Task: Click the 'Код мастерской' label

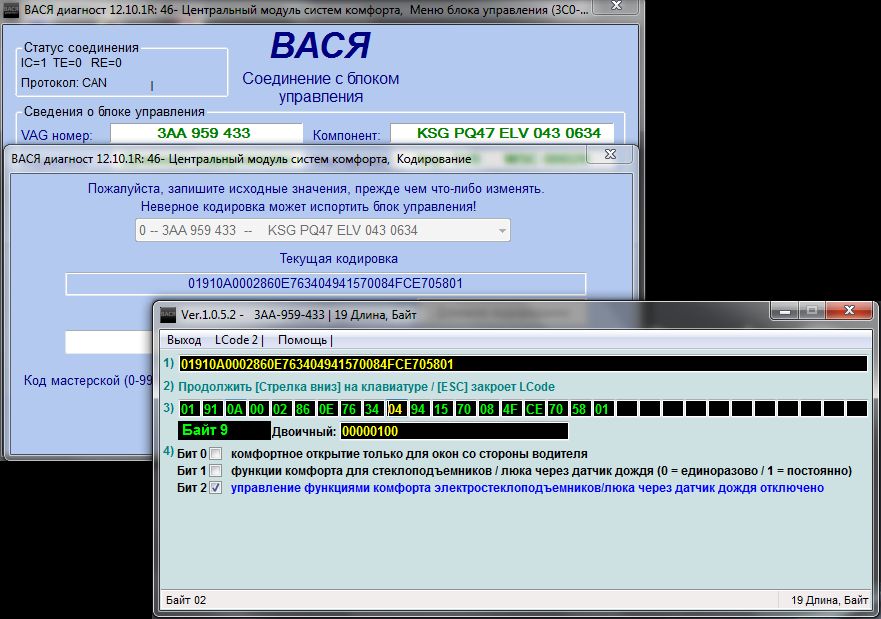Action: pyautogui.click(x=88, y=380)
